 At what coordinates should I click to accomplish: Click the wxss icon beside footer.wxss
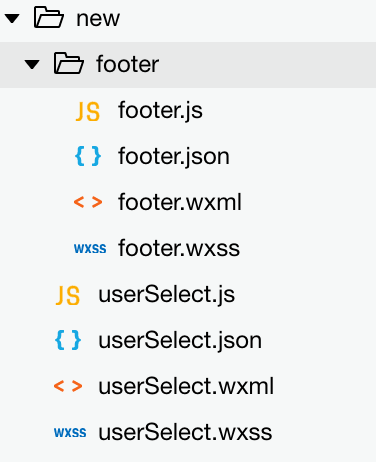(x=90, y=248)
